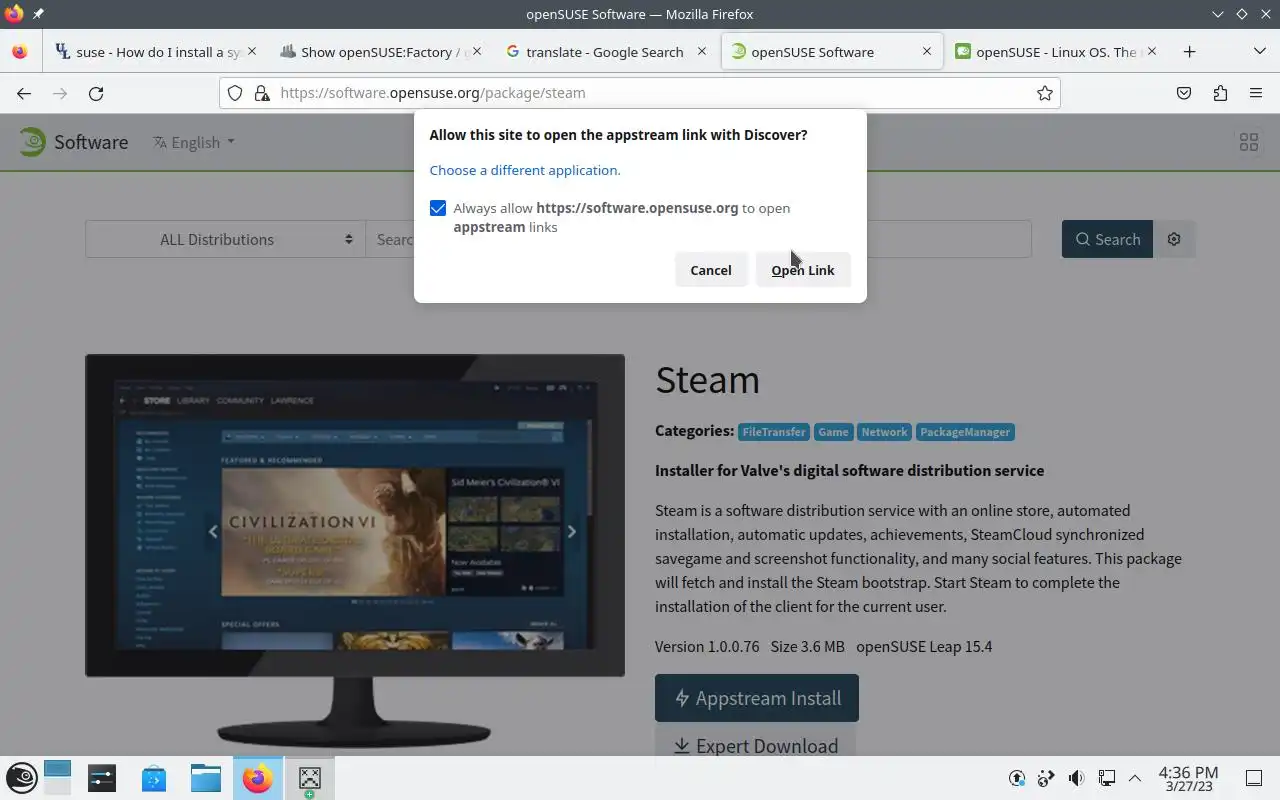The width and height of the screenshot is (1280, 800).
Task: Open the ALL Distributions dropdown
Action: (x=225, y=239)
